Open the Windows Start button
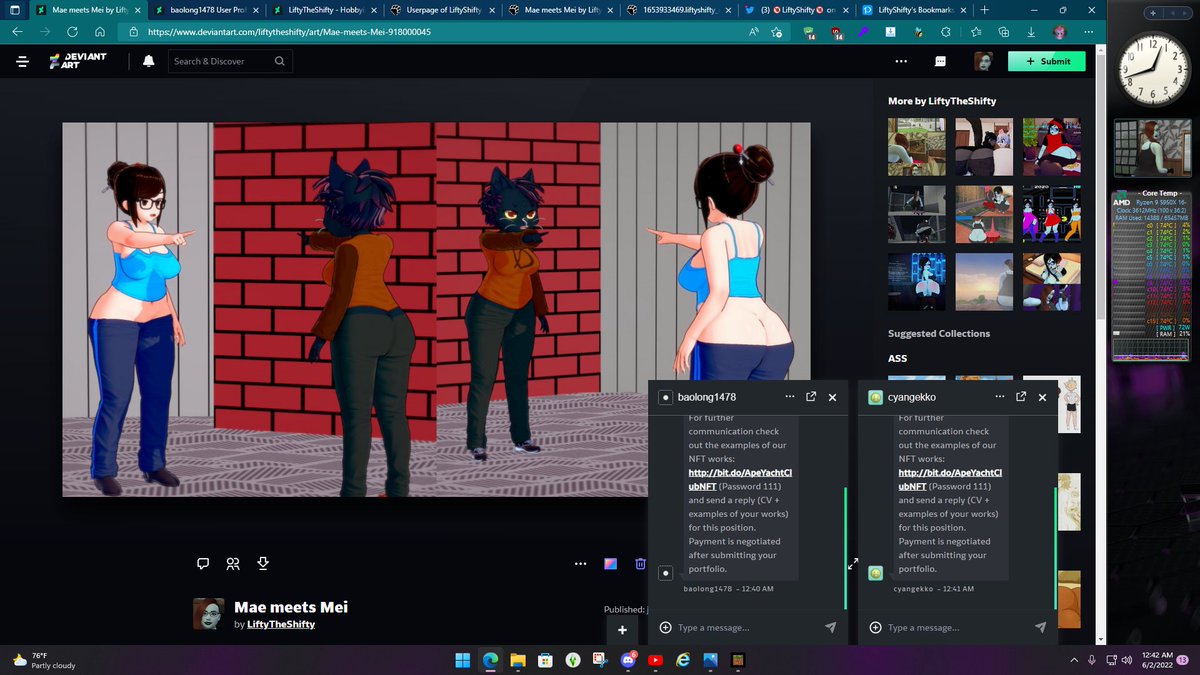 pyautogui.click(x=463, y=660)
